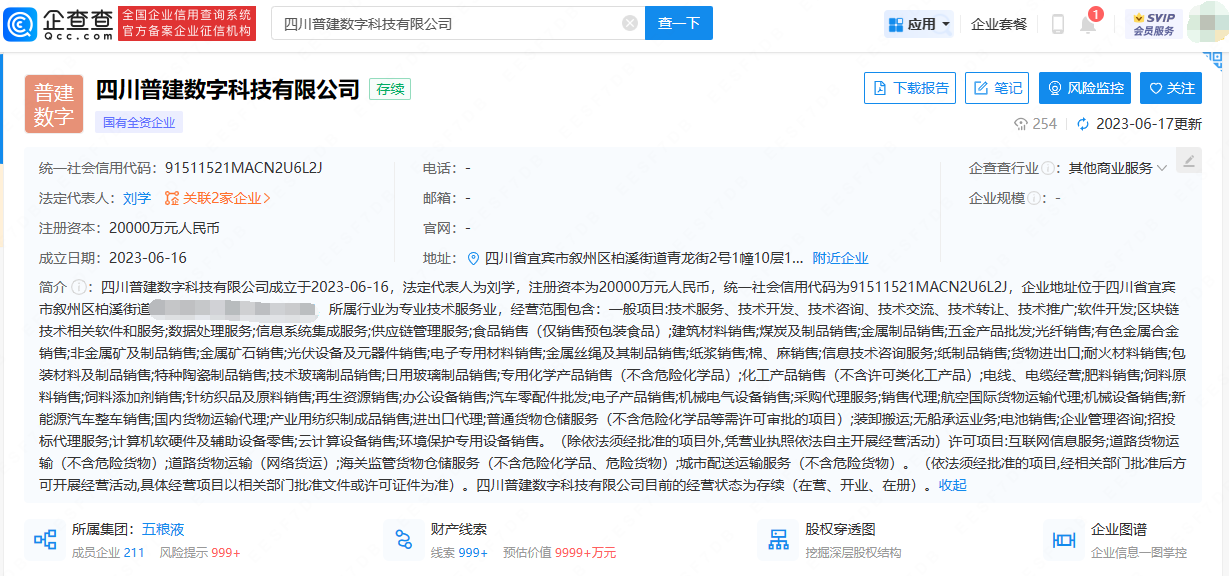The image size is (1229, 576).
Task: Click the info icon beside 企业规模
Action: coord(1034,198)
